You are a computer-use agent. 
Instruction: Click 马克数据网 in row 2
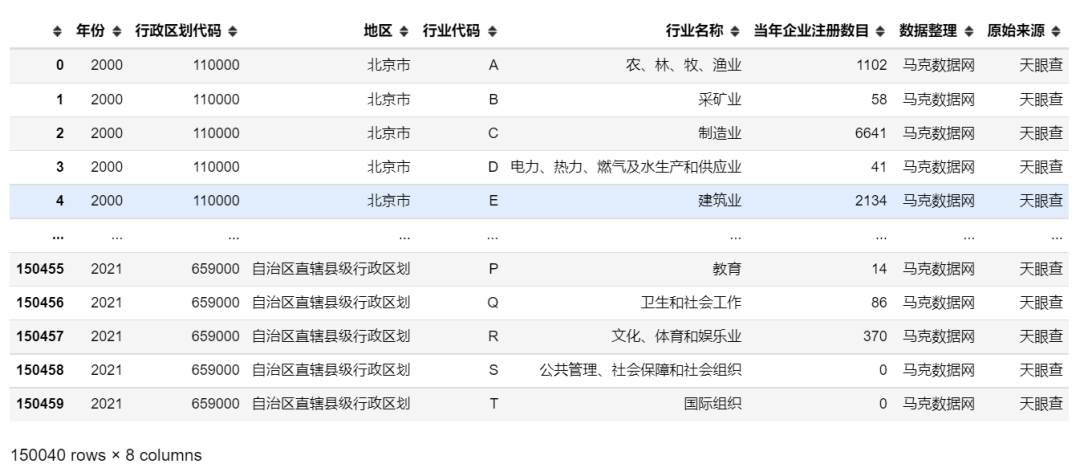coord(939,133)
